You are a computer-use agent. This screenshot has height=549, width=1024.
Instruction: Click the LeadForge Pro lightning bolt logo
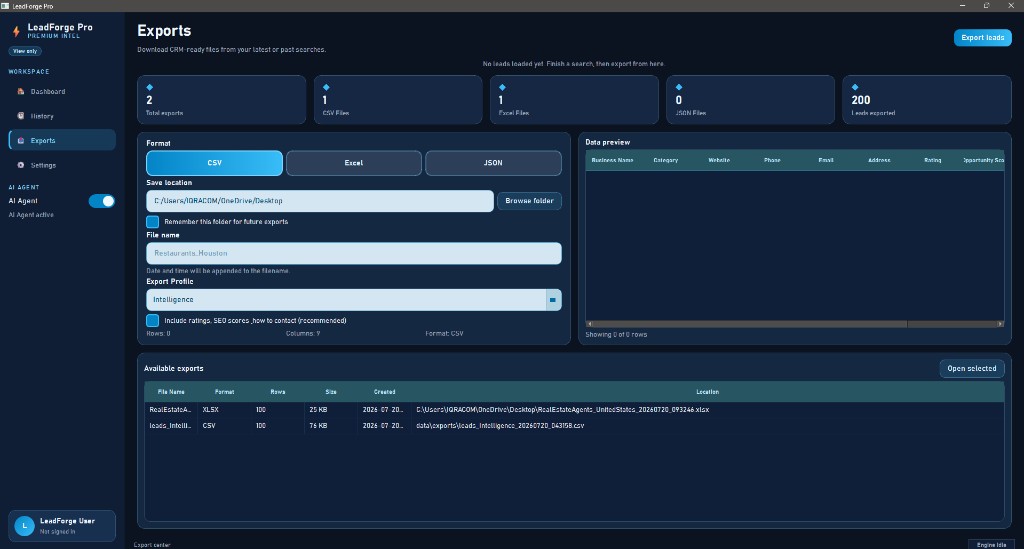click(x=16, y=31)
